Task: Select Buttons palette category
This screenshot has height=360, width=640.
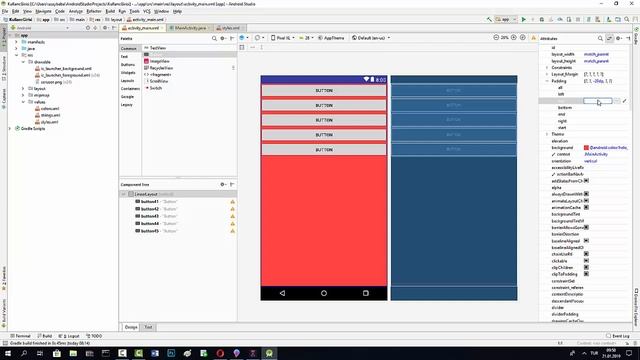Action: [128, 64]
